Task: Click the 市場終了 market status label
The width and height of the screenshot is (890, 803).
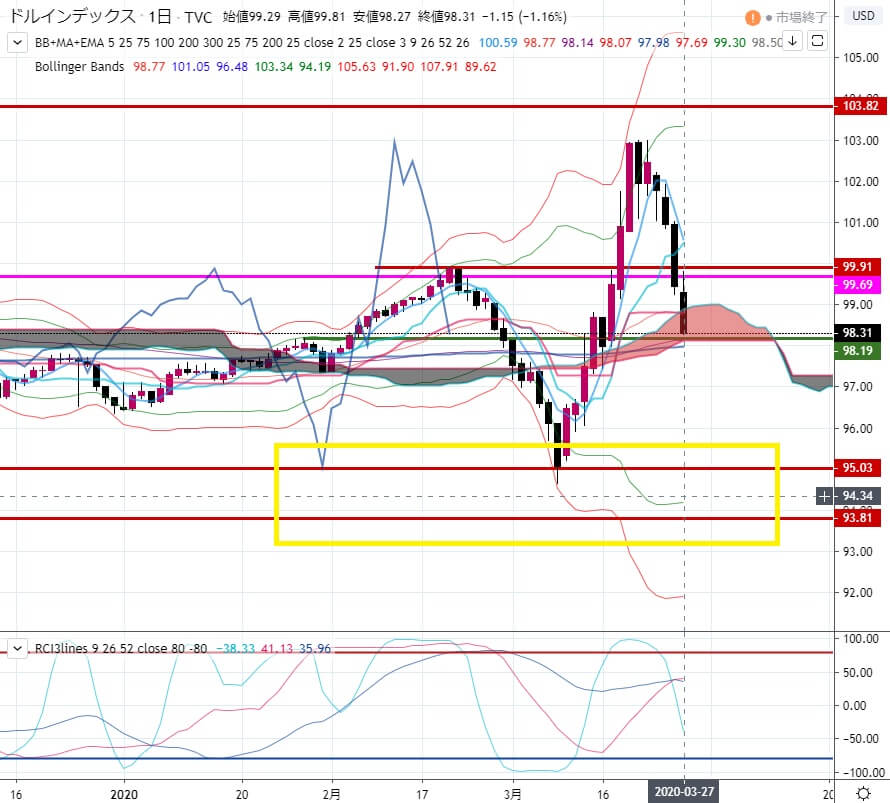Action: [x=800, y=18]
